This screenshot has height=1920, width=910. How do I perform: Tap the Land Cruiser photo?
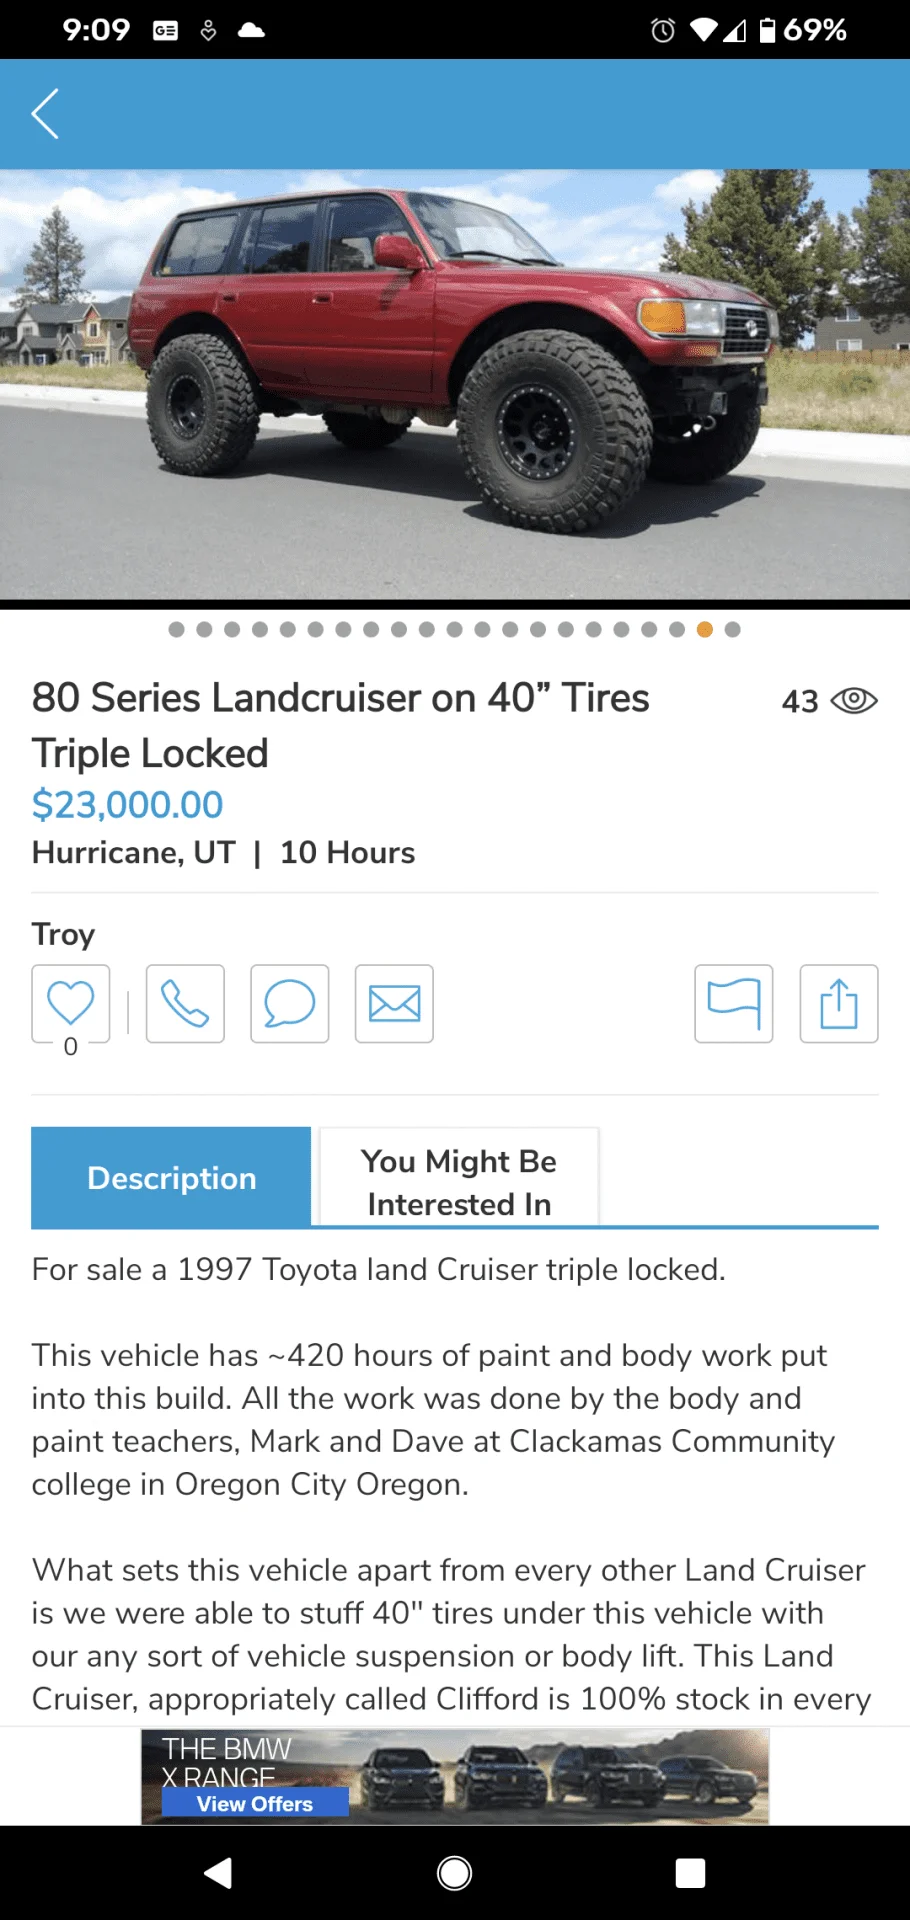pyautogui.click(x=455, y=384)
